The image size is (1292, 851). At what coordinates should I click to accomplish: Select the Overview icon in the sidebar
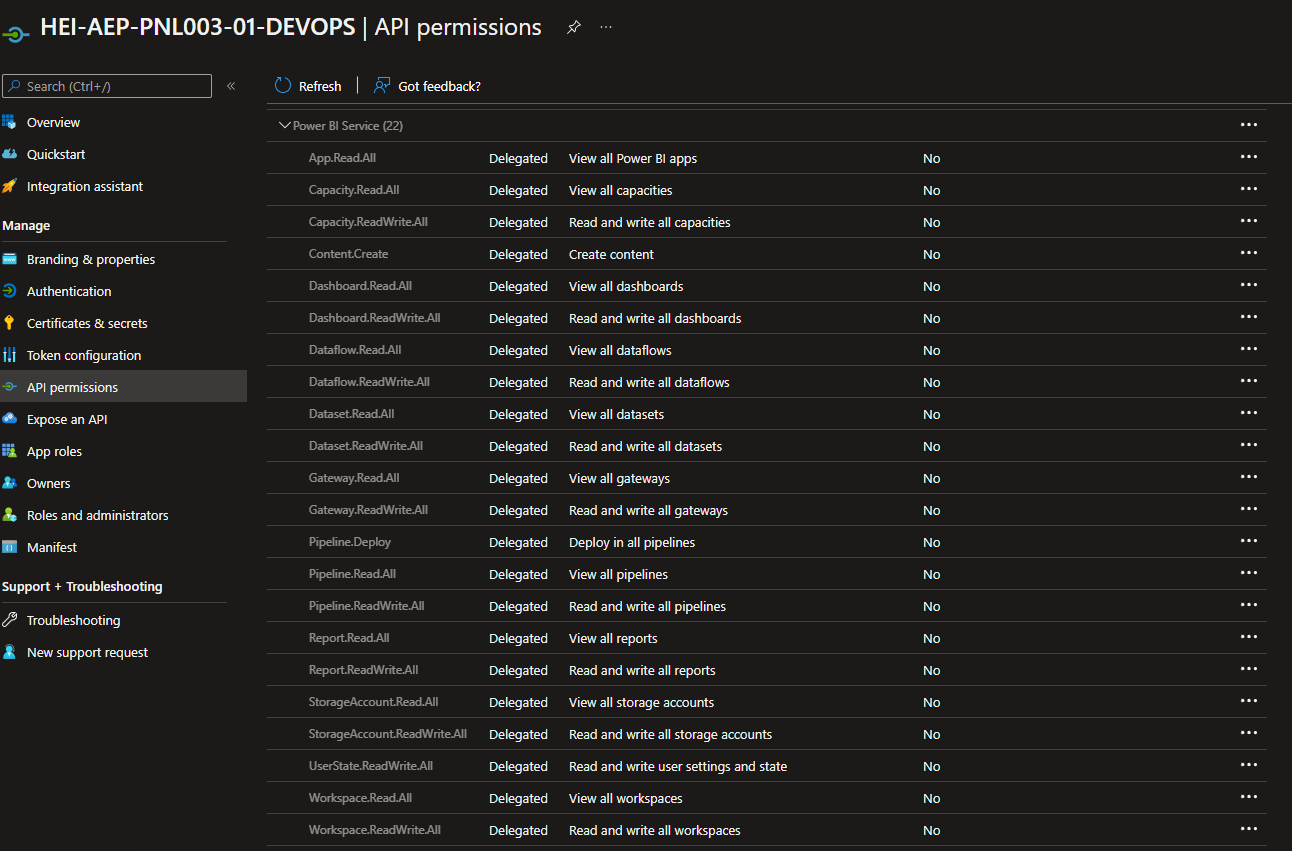12,121
